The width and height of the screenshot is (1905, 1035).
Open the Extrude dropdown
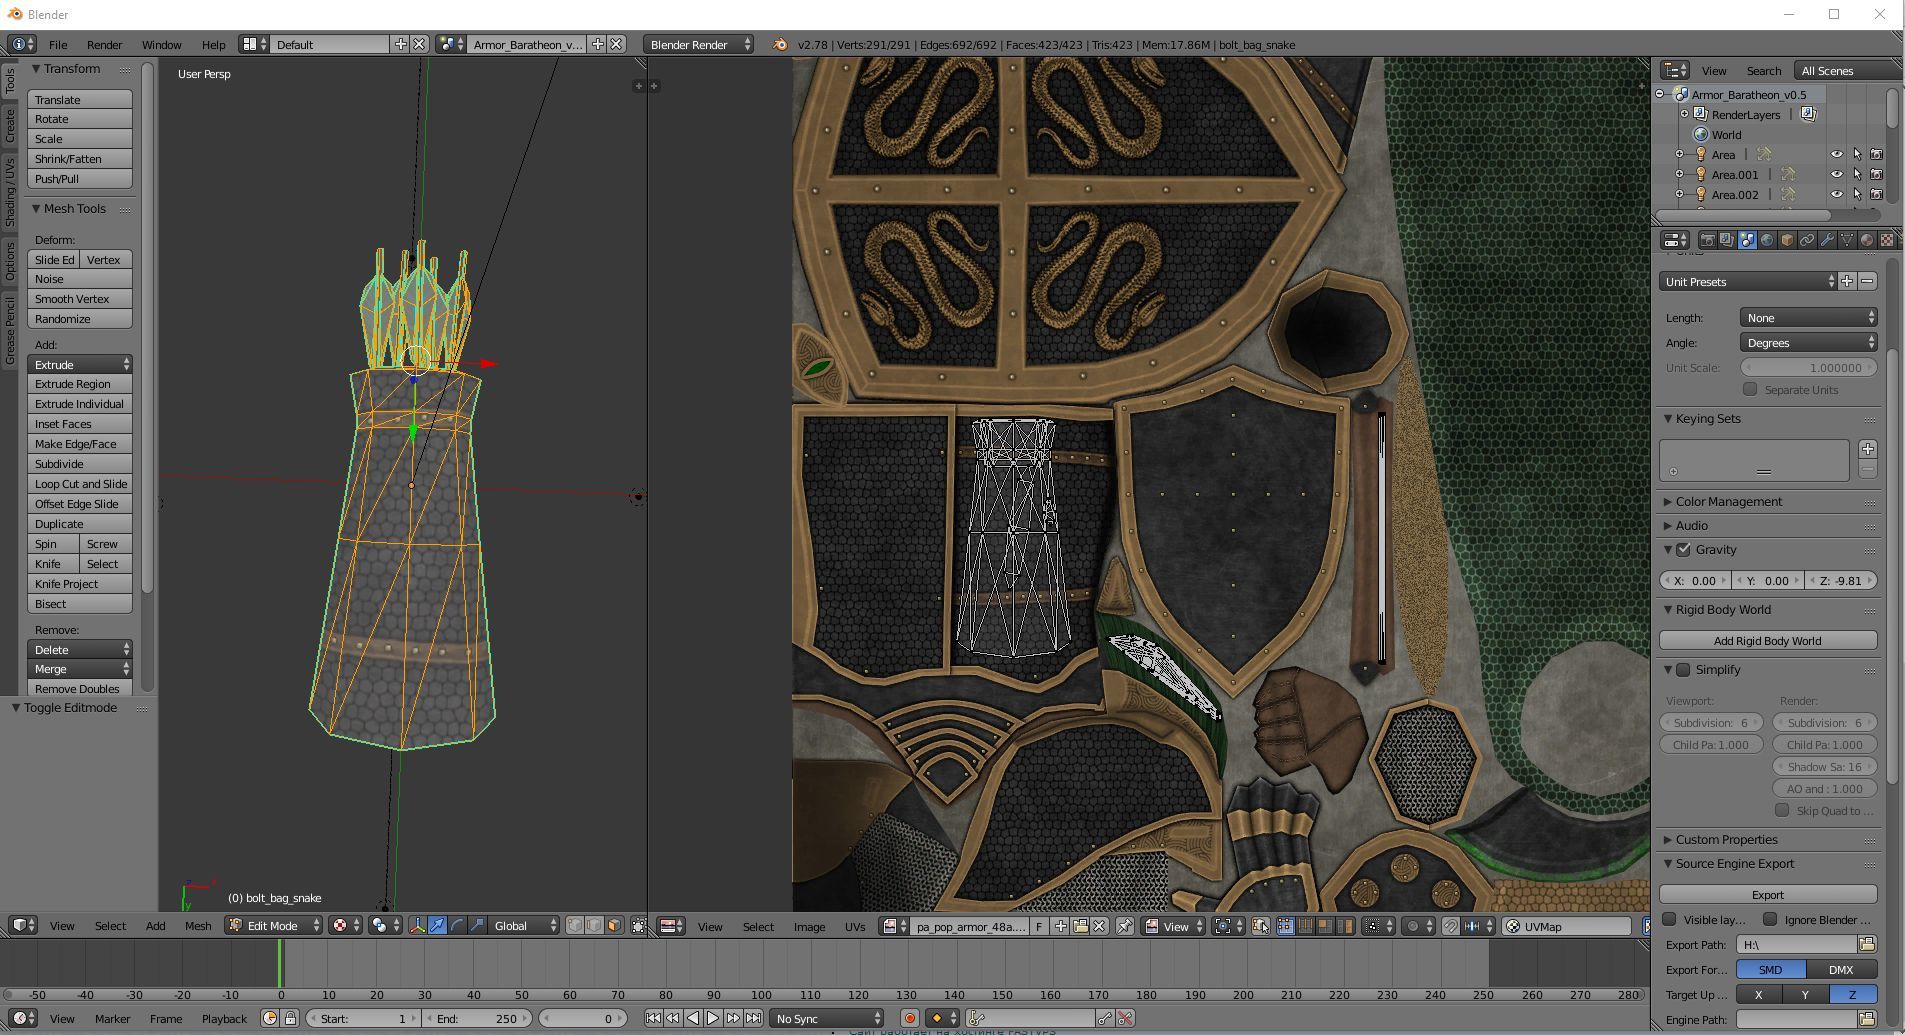[80, 364]
